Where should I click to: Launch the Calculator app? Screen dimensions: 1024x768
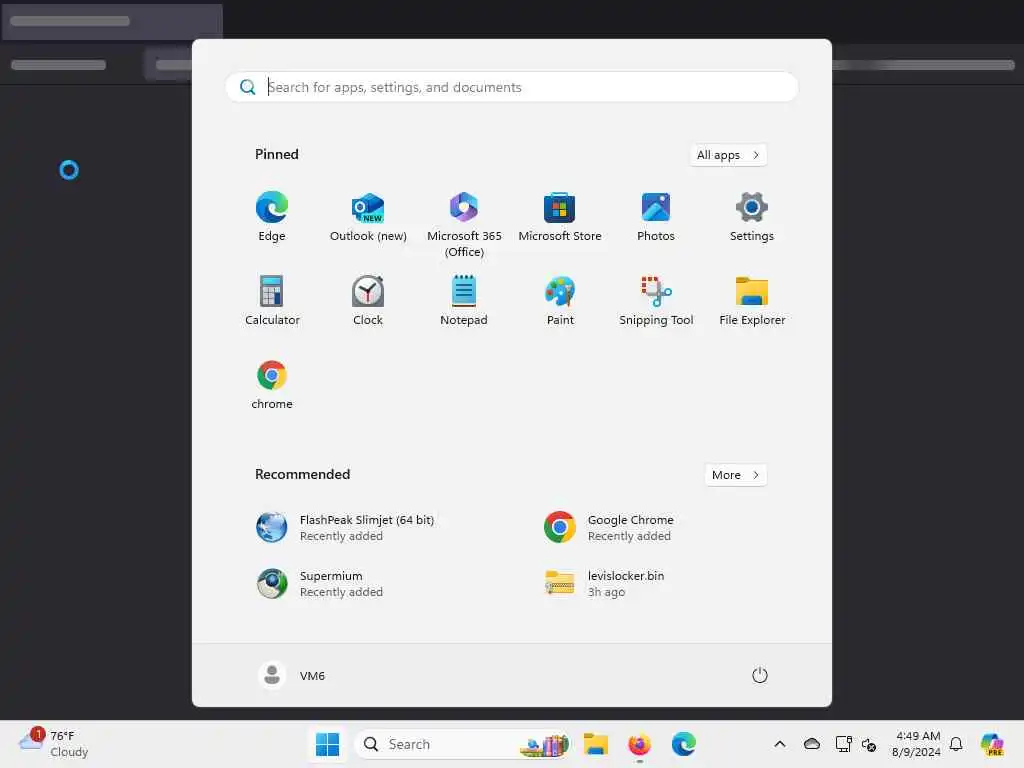[x=272, y=301]
